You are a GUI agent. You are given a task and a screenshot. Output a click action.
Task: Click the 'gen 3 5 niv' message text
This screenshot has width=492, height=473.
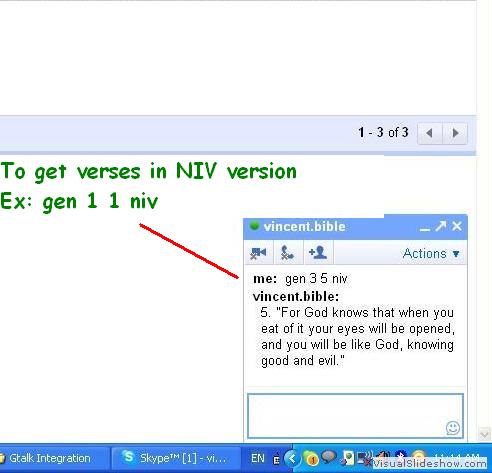(316, 279)
